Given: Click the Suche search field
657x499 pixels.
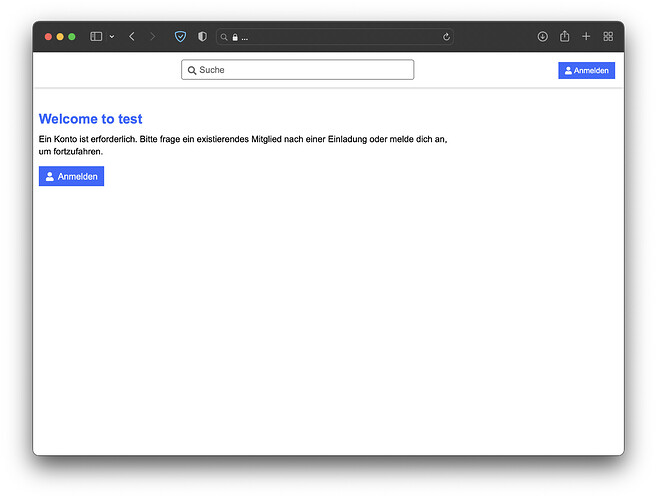Looking at the screenshot, I should point(297,70).
